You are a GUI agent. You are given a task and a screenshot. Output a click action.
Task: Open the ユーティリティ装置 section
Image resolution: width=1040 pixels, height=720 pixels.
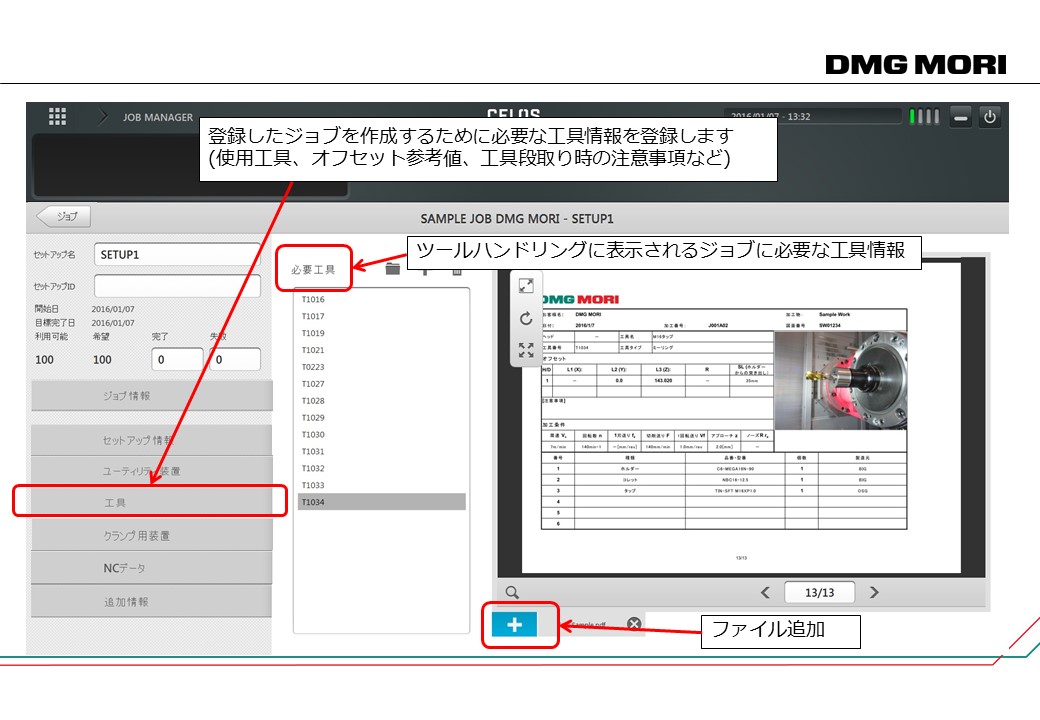point(152,471)
